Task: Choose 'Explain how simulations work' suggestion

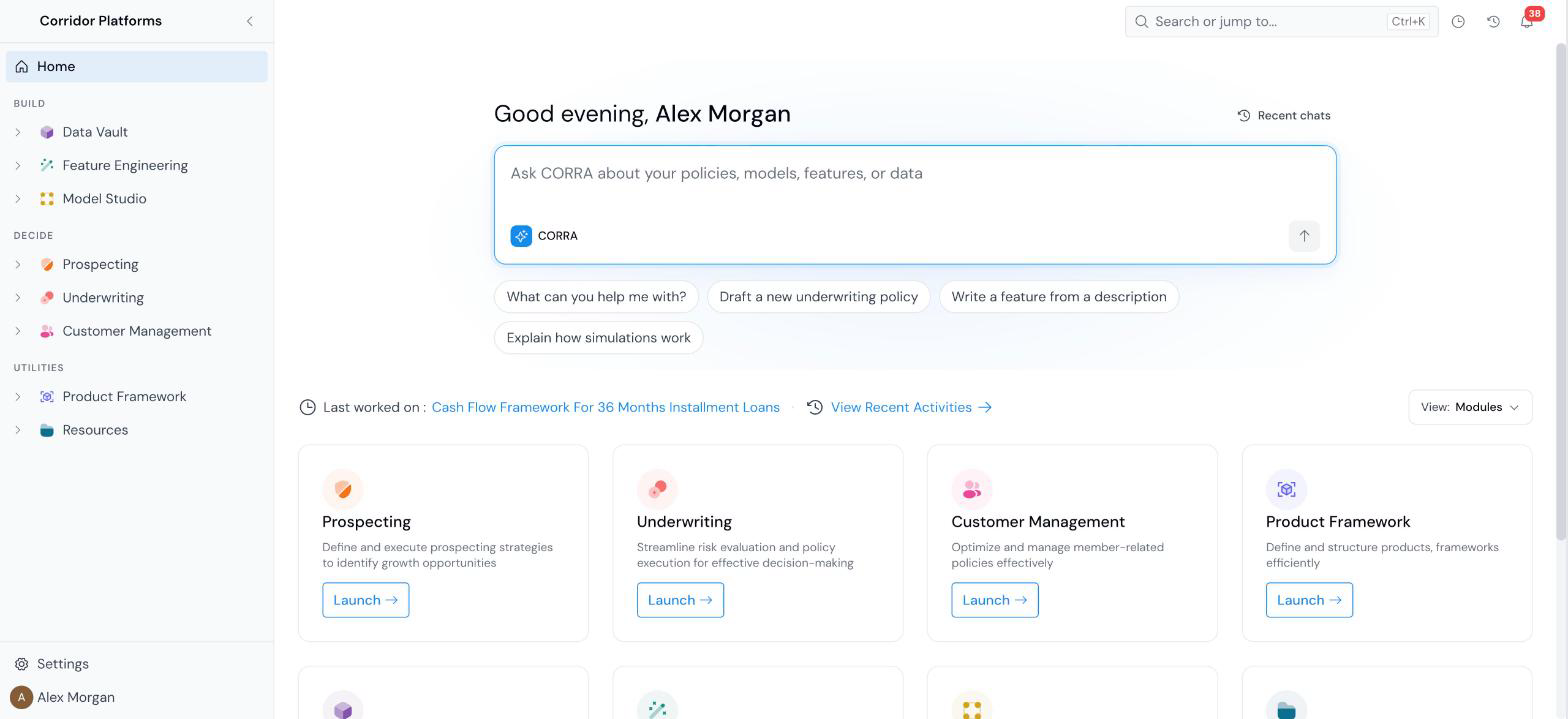Action: [599, 338]
